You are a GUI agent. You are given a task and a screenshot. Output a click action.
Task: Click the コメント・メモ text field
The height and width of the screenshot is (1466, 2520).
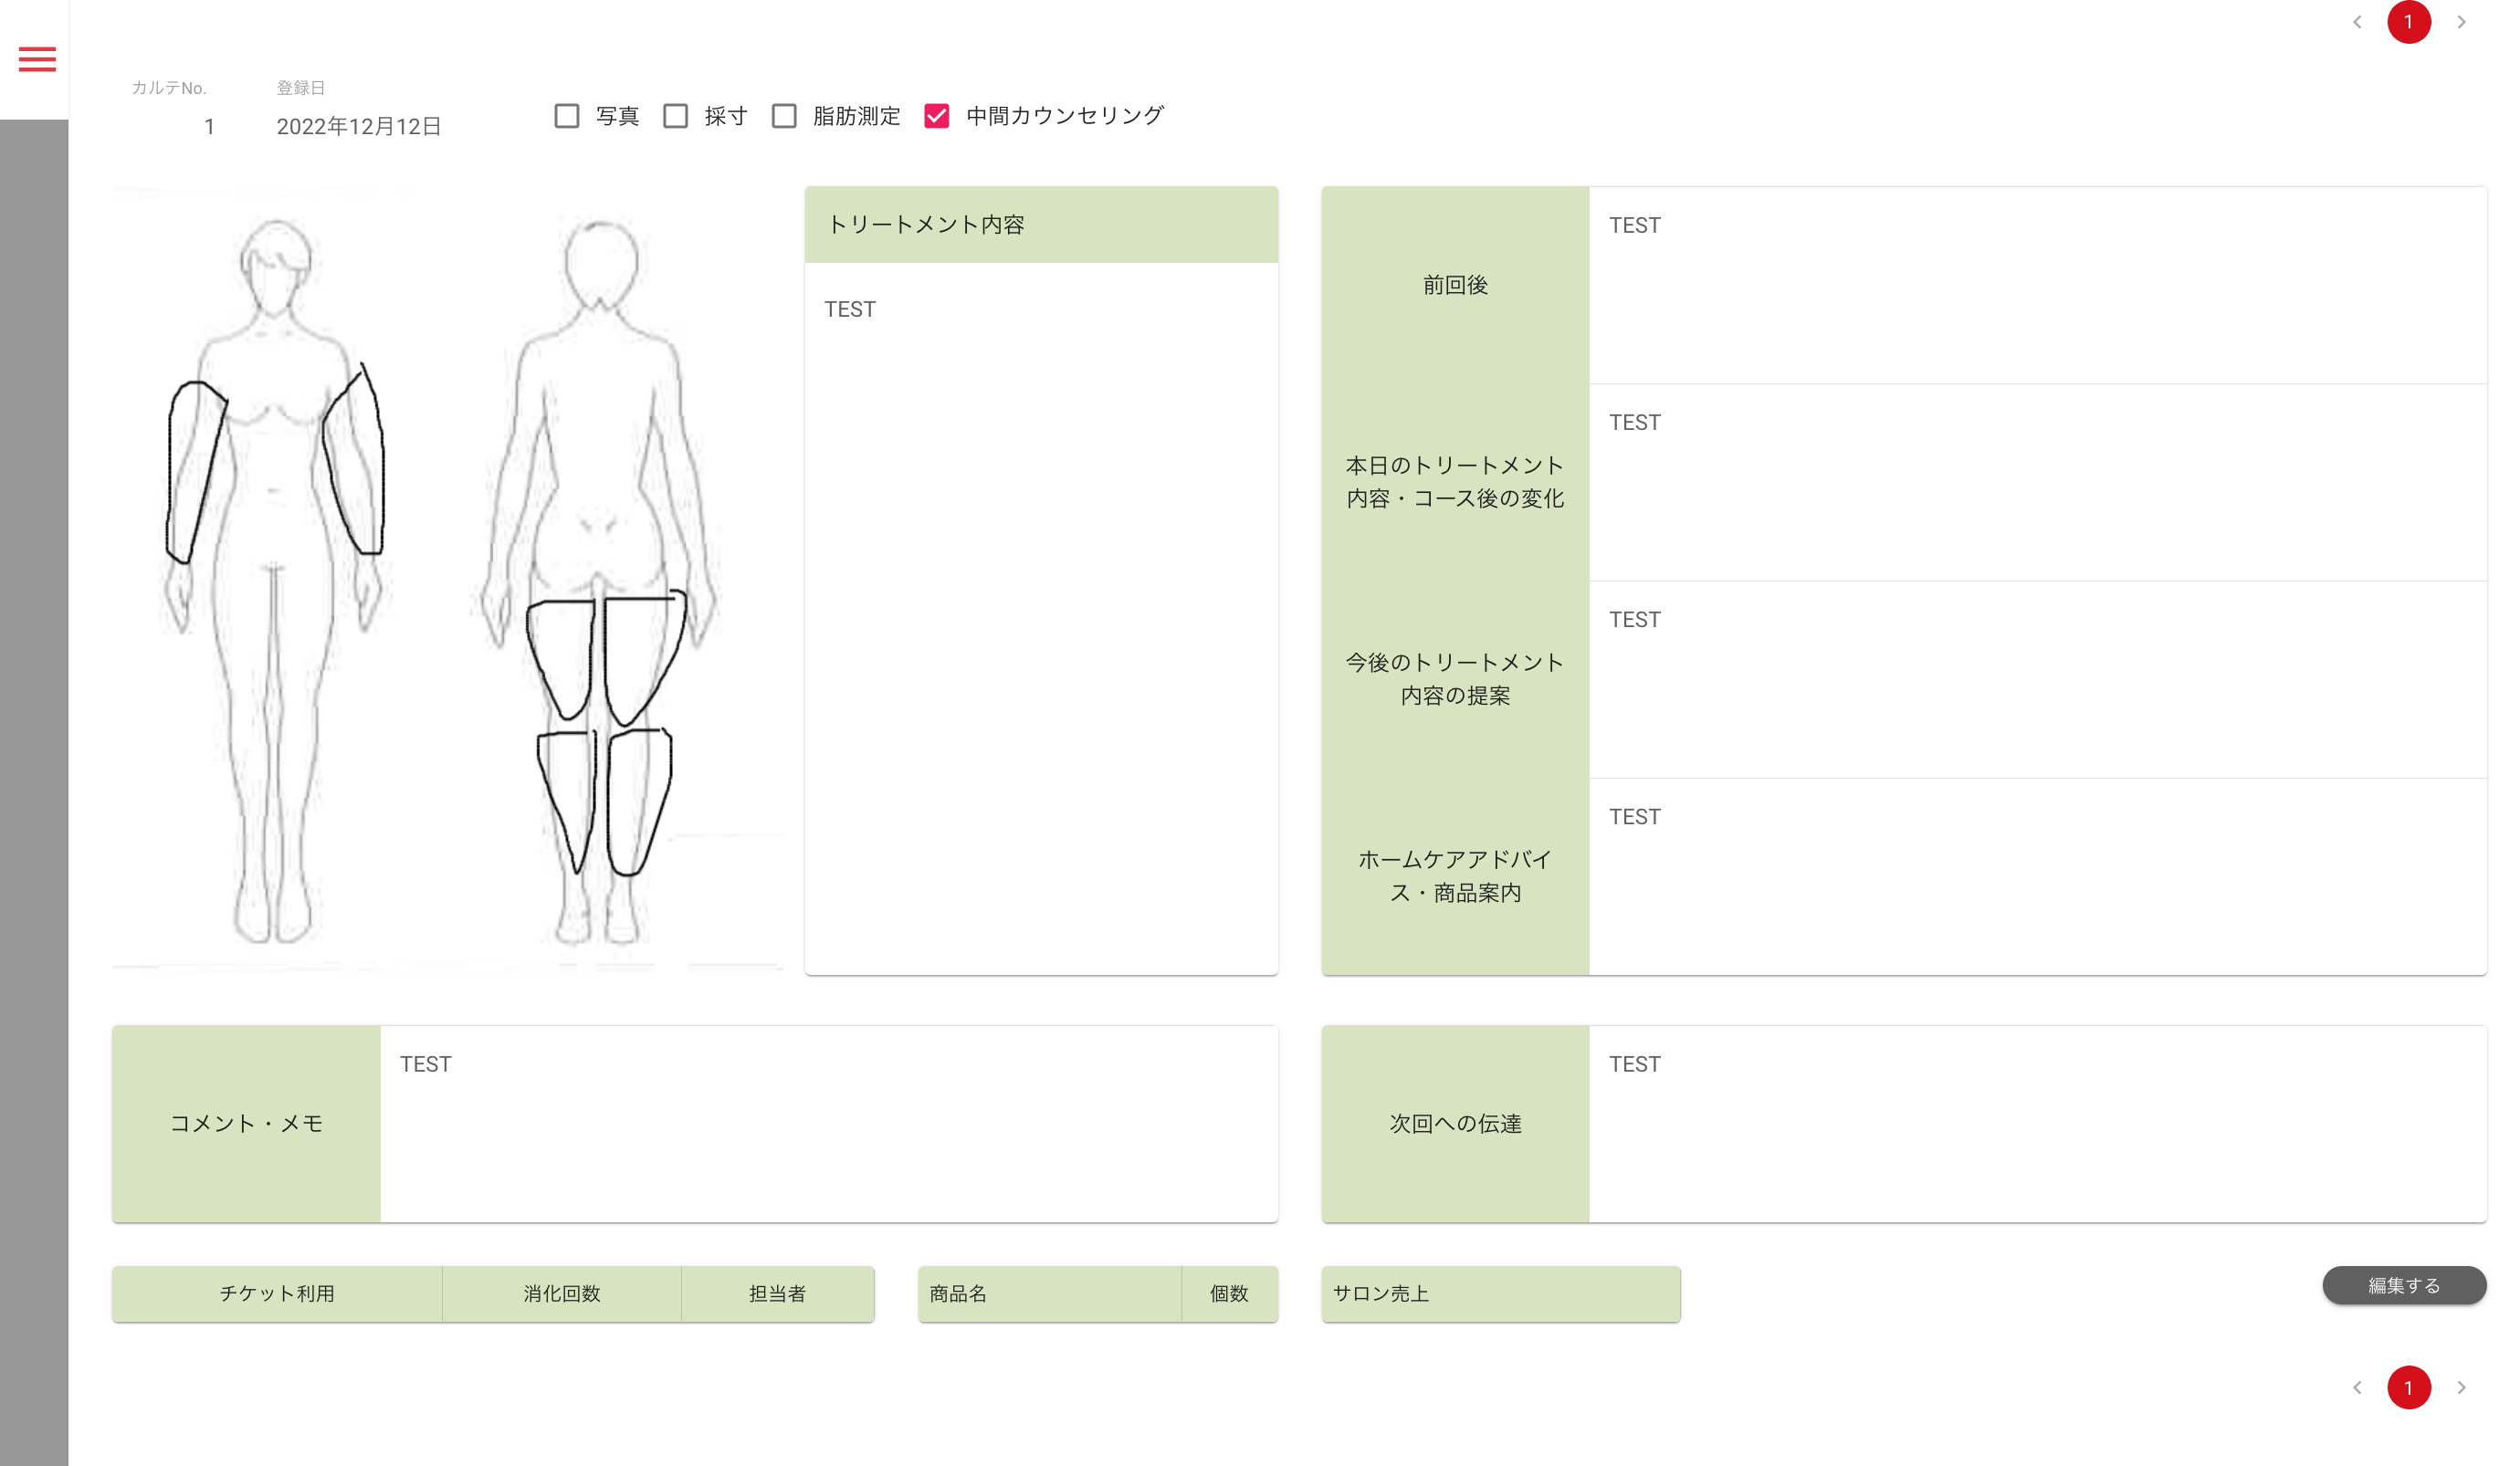[x=828, y=1122]
